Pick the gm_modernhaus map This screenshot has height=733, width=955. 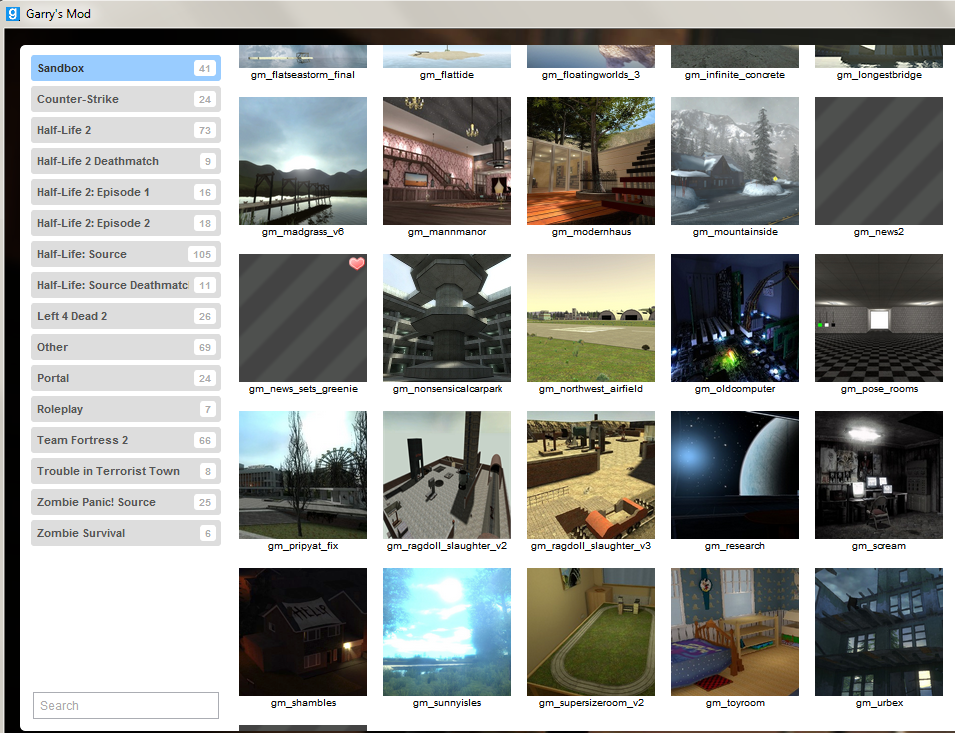(591, 161)
